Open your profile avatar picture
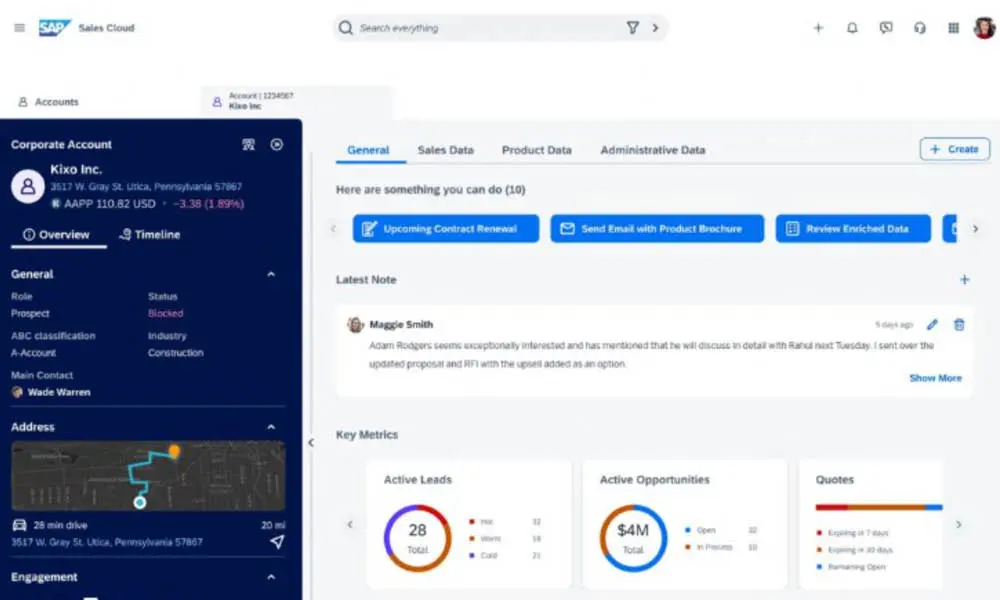 [984, 28]
